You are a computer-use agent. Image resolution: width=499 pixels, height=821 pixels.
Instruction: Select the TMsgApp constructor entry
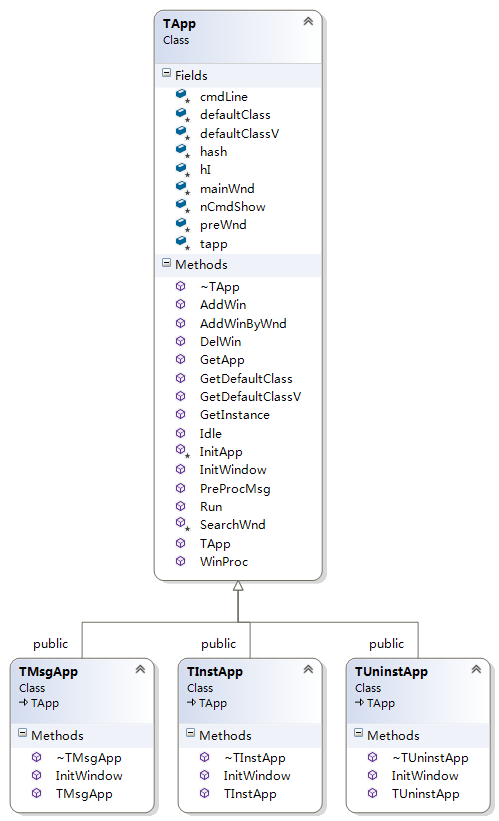tap(82, 794)
